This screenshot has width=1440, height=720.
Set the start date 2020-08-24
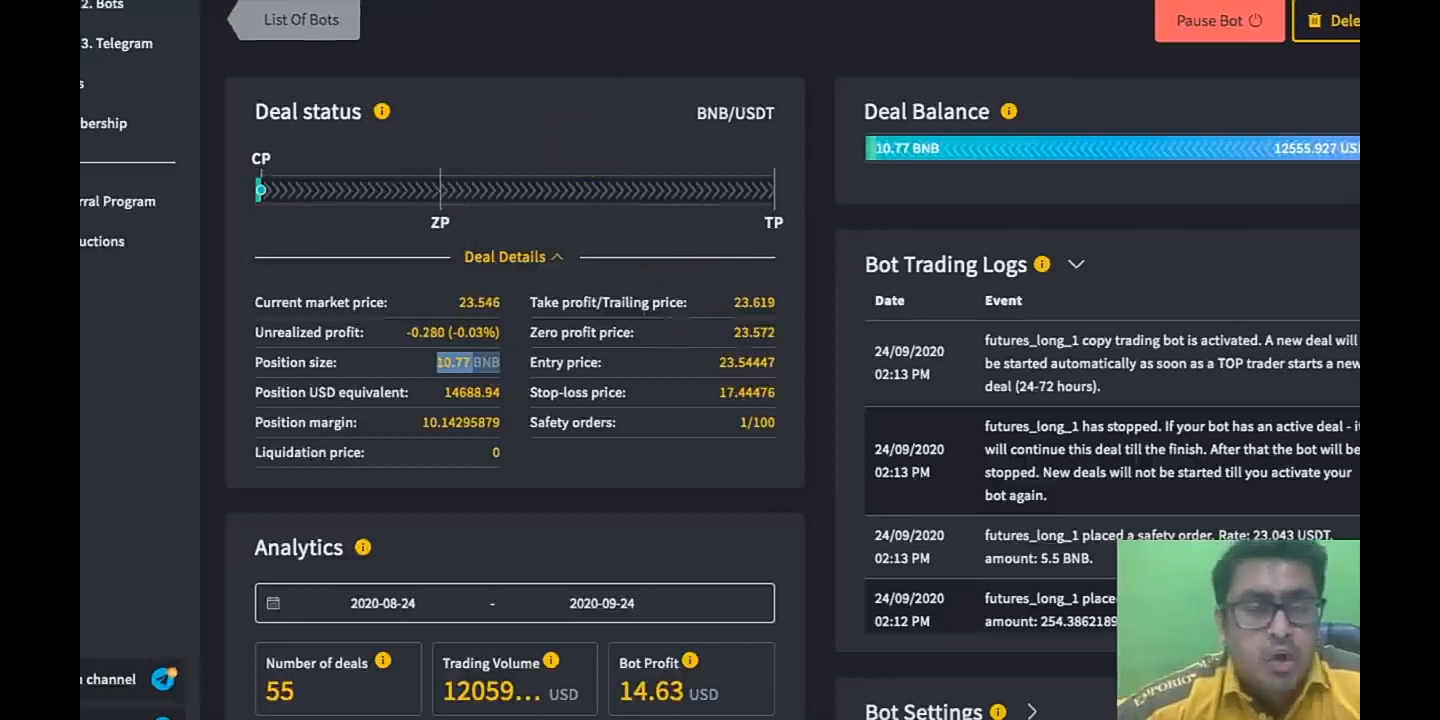click(383, 603)
